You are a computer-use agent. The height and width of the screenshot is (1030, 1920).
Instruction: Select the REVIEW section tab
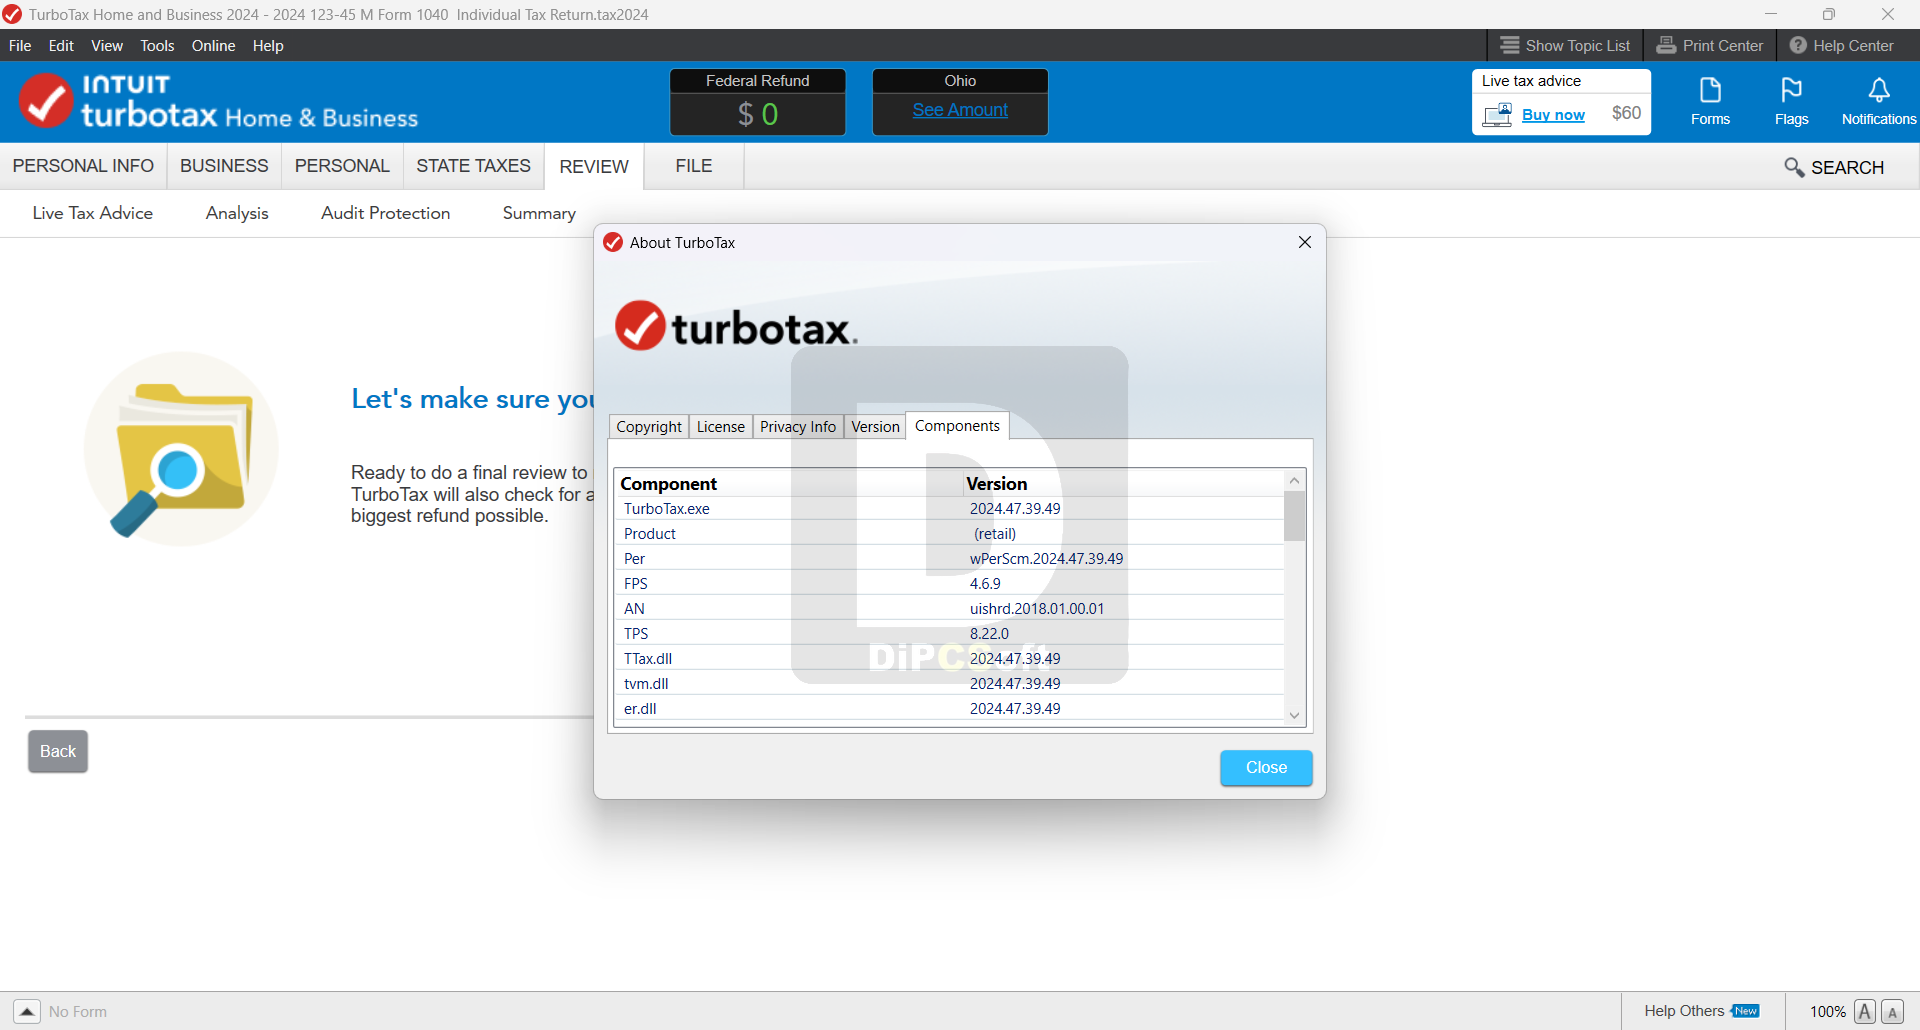coord(594,166)
